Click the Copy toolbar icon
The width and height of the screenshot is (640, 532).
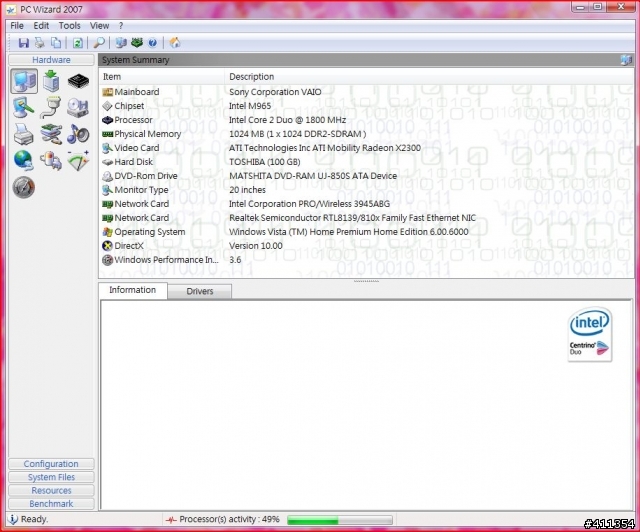click(x=56, y=43)
